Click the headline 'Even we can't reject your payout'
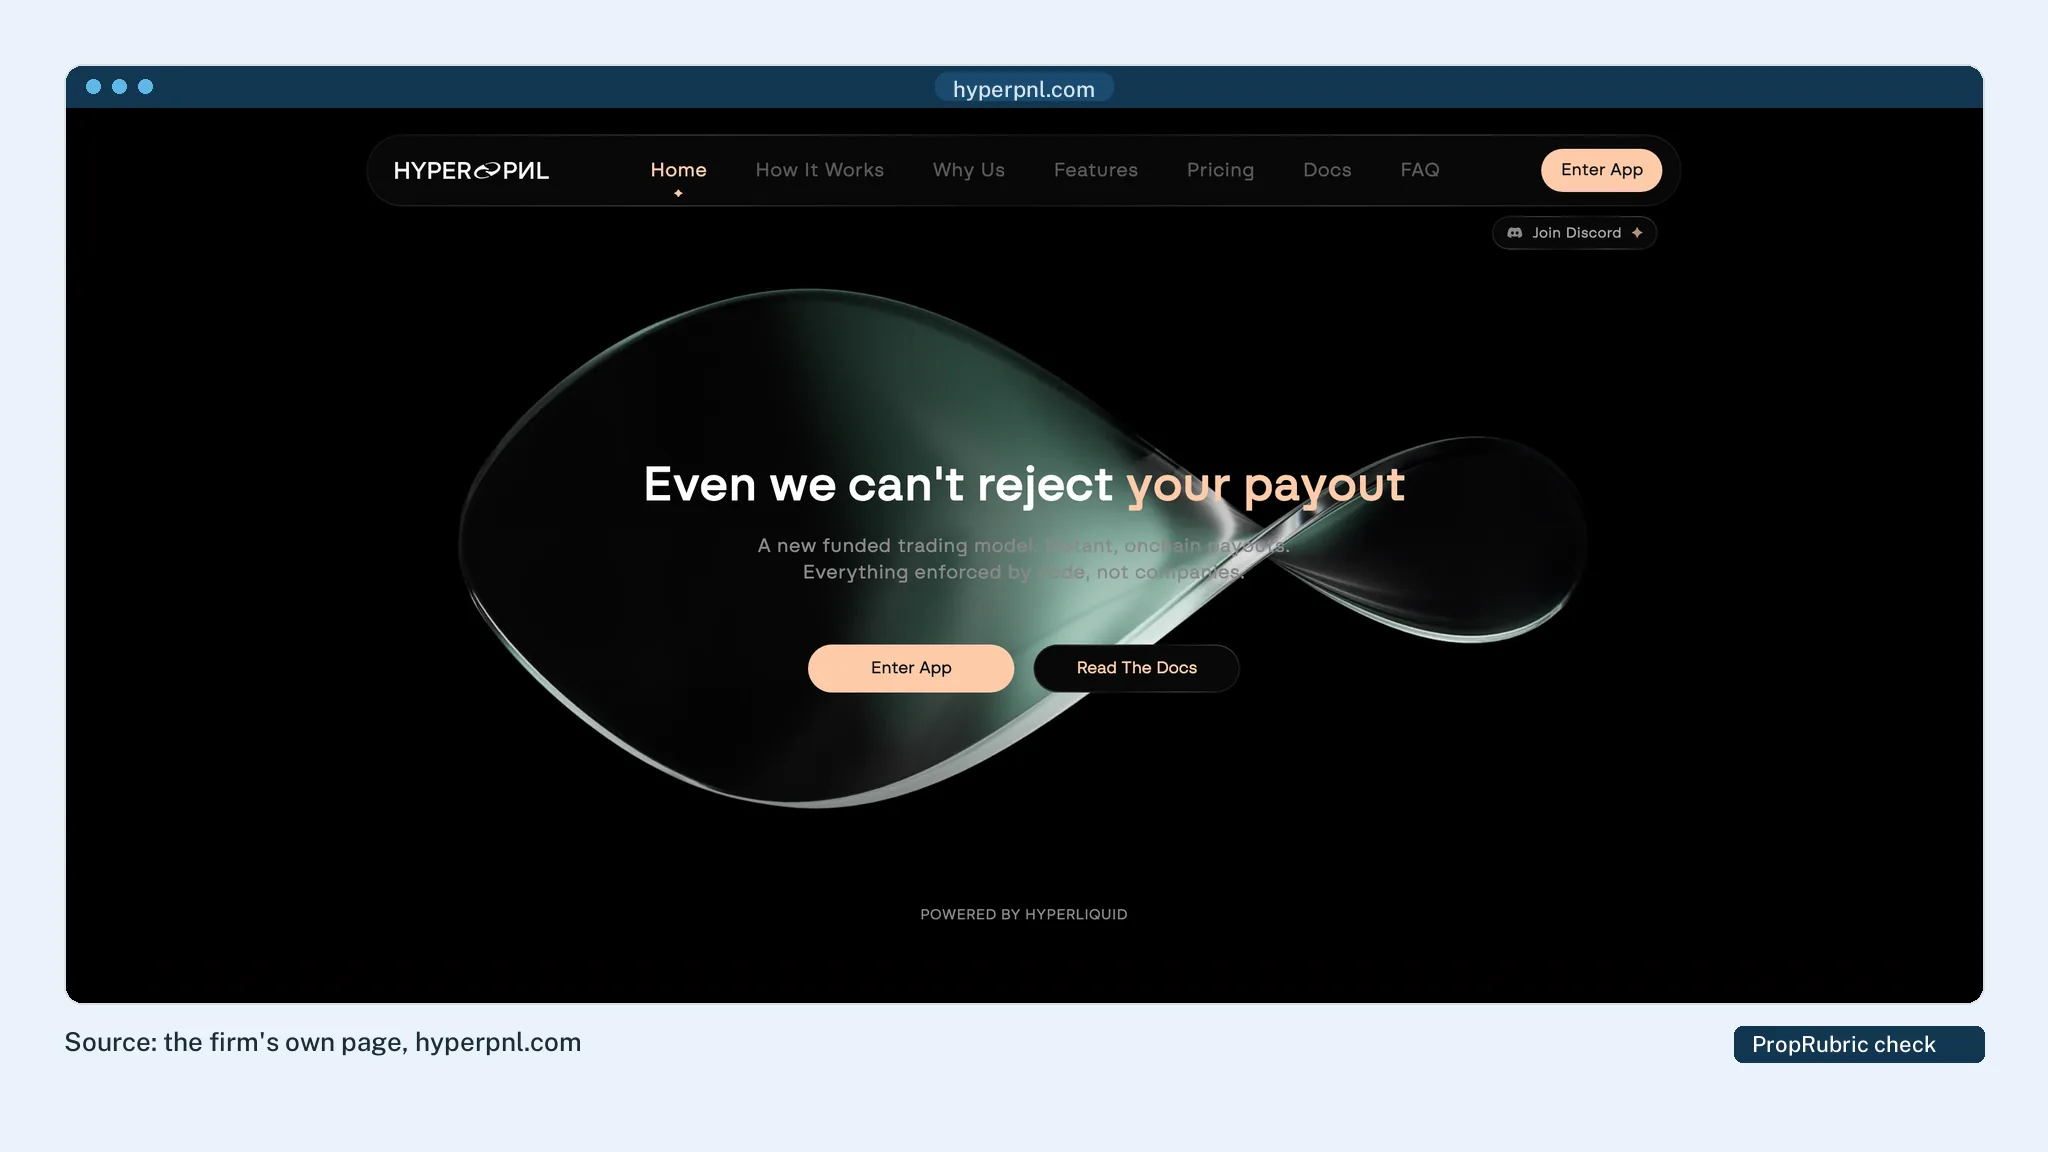This screenshot has height=1152, width=2048. [x=1024, y=485]
